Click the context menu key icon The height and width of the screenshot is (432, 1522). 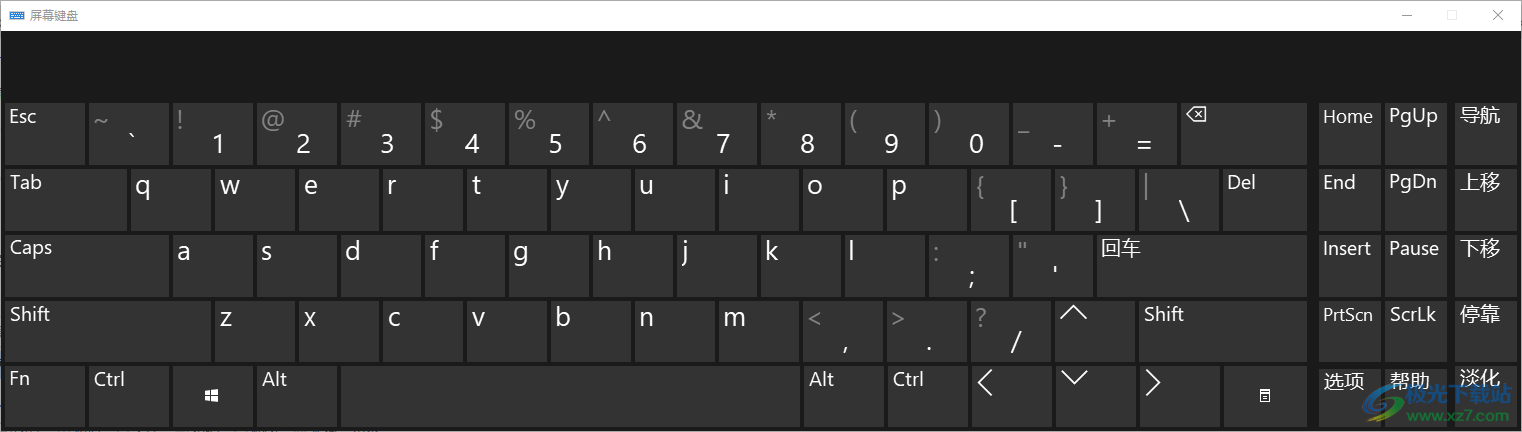1264,396
